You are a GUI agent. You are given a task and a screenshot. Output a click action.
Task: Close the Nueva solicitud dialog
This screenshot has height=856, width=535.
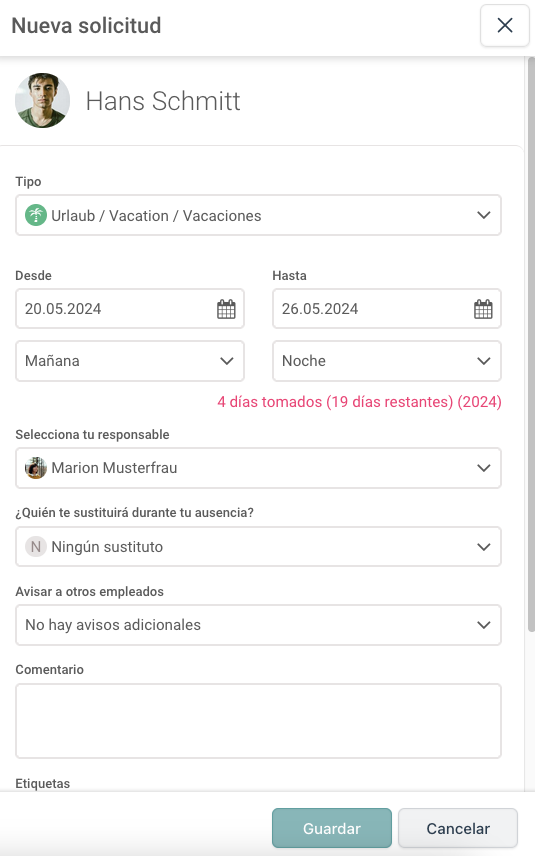(x=505, y=25)
